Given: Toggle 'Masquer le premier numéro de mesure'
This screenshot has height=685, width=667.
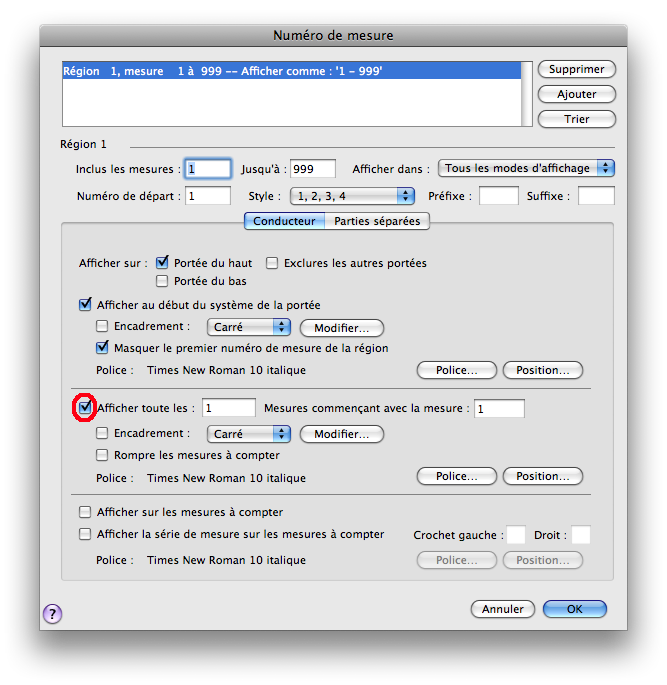Looking at the screenshot, I should coord(102,348).
